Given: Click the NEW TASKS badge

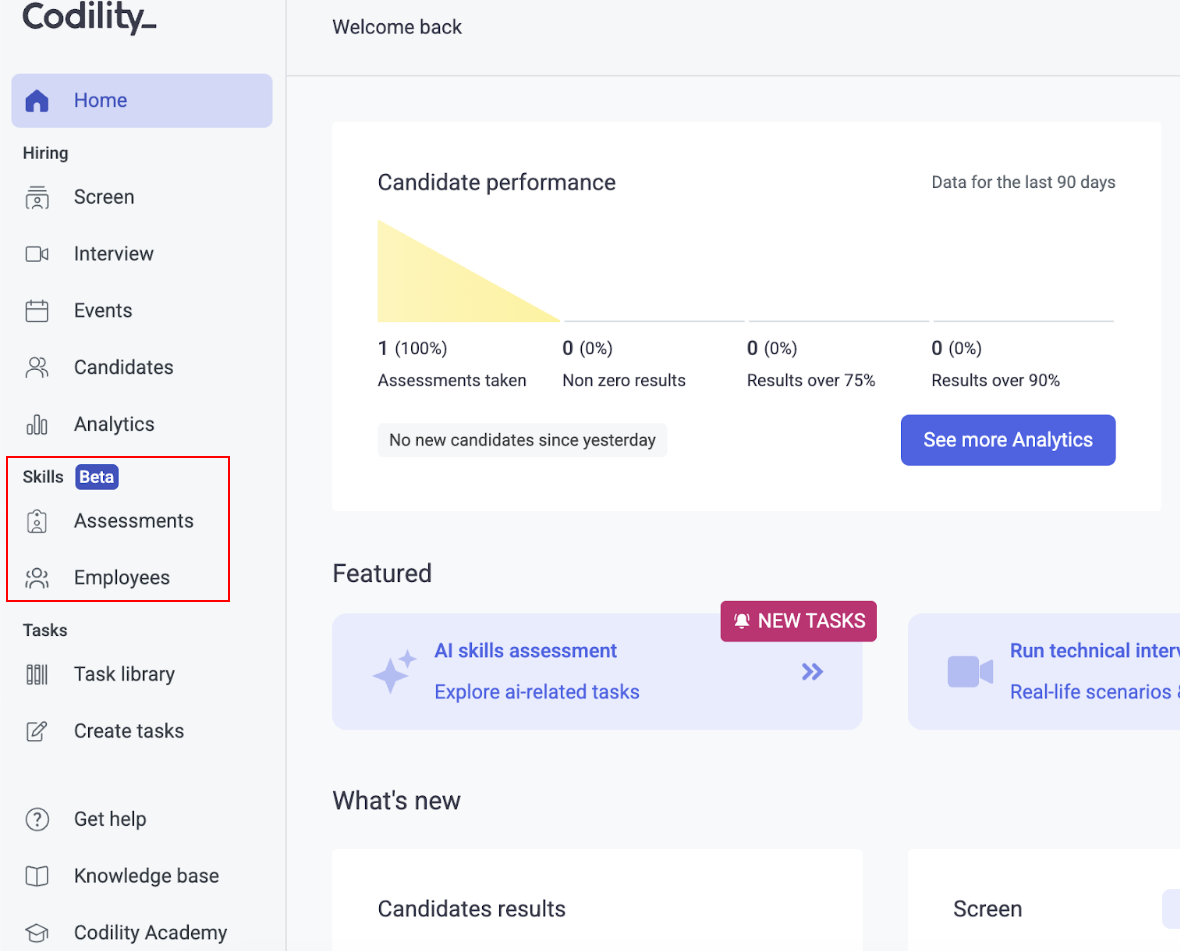Looking at the screenshot, I should tap(798, 621).
